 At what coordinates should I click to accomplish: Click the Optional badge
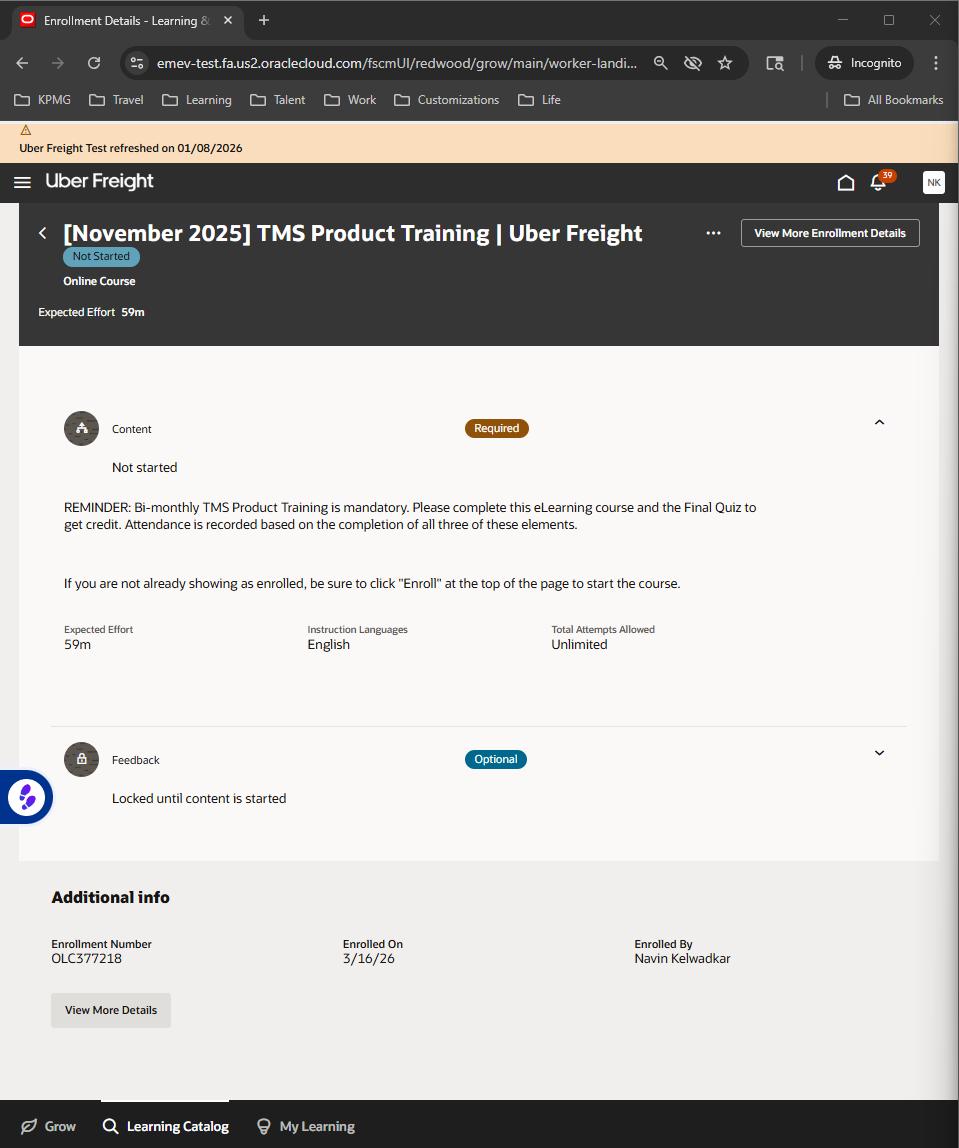pyautogui.click(x=496, y=759)
